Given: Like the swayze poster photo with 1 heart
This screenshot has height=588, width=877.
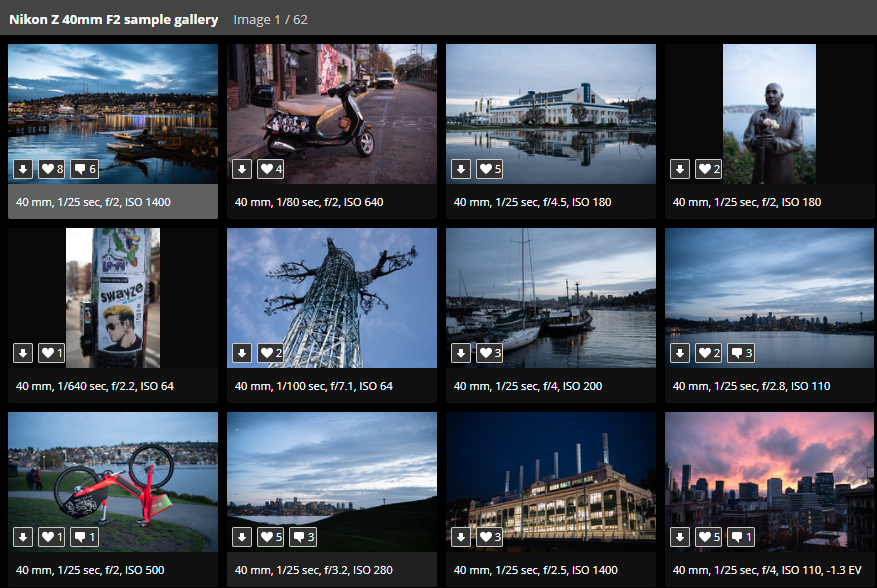Looking at the screenshot, I should [x=51, y=352].
